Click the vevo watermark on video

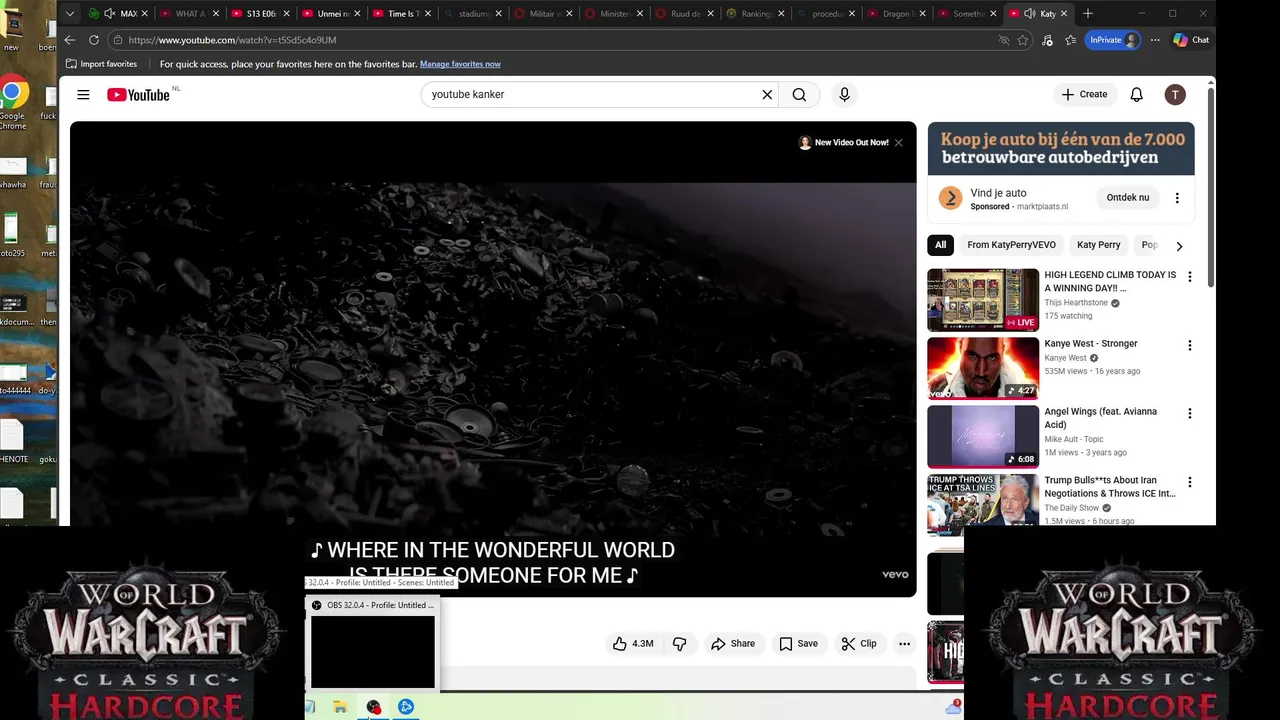coord(895,575)
